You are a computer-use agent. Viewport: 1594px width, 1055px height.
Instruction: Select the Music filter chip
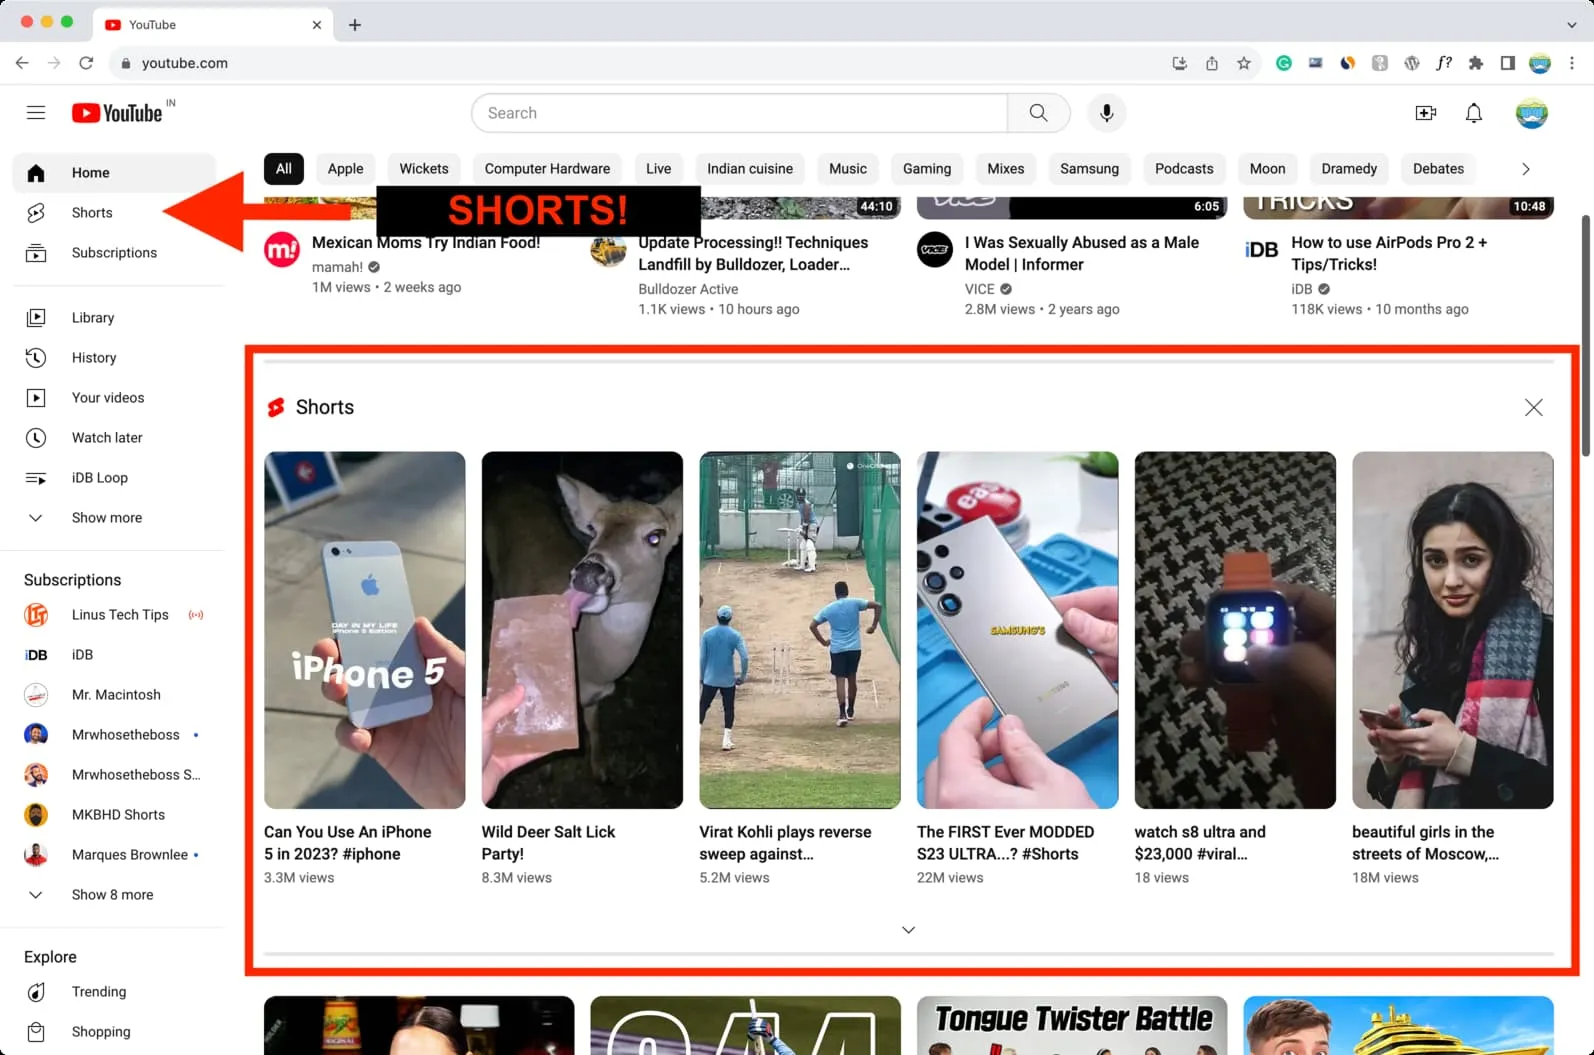(x=848, y=169)
